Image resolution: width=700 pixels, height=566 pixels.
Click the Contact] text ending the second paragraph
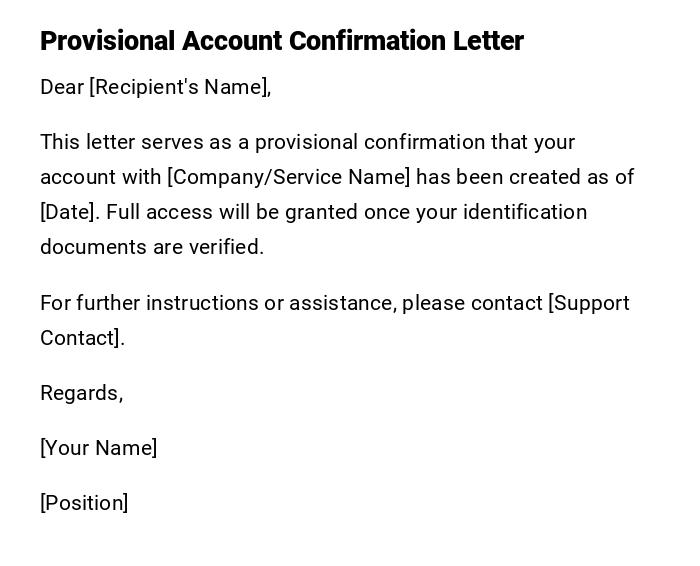(x=81, y=338)
